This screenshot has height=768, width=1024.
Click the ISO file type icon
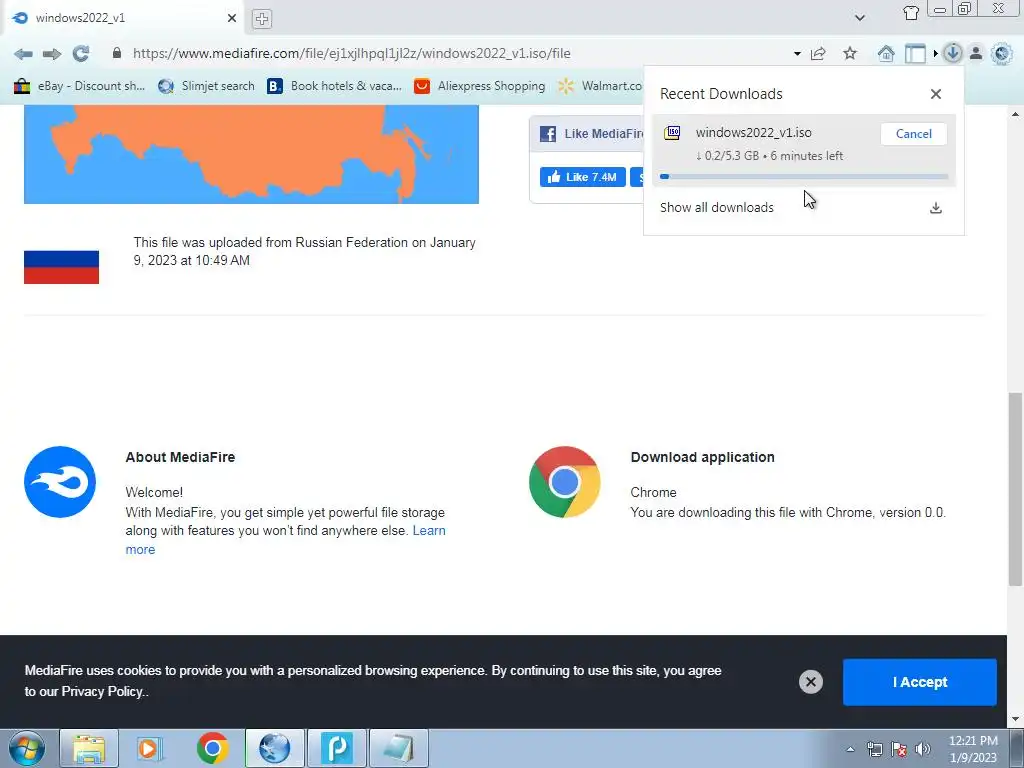(x=672, y=133)
